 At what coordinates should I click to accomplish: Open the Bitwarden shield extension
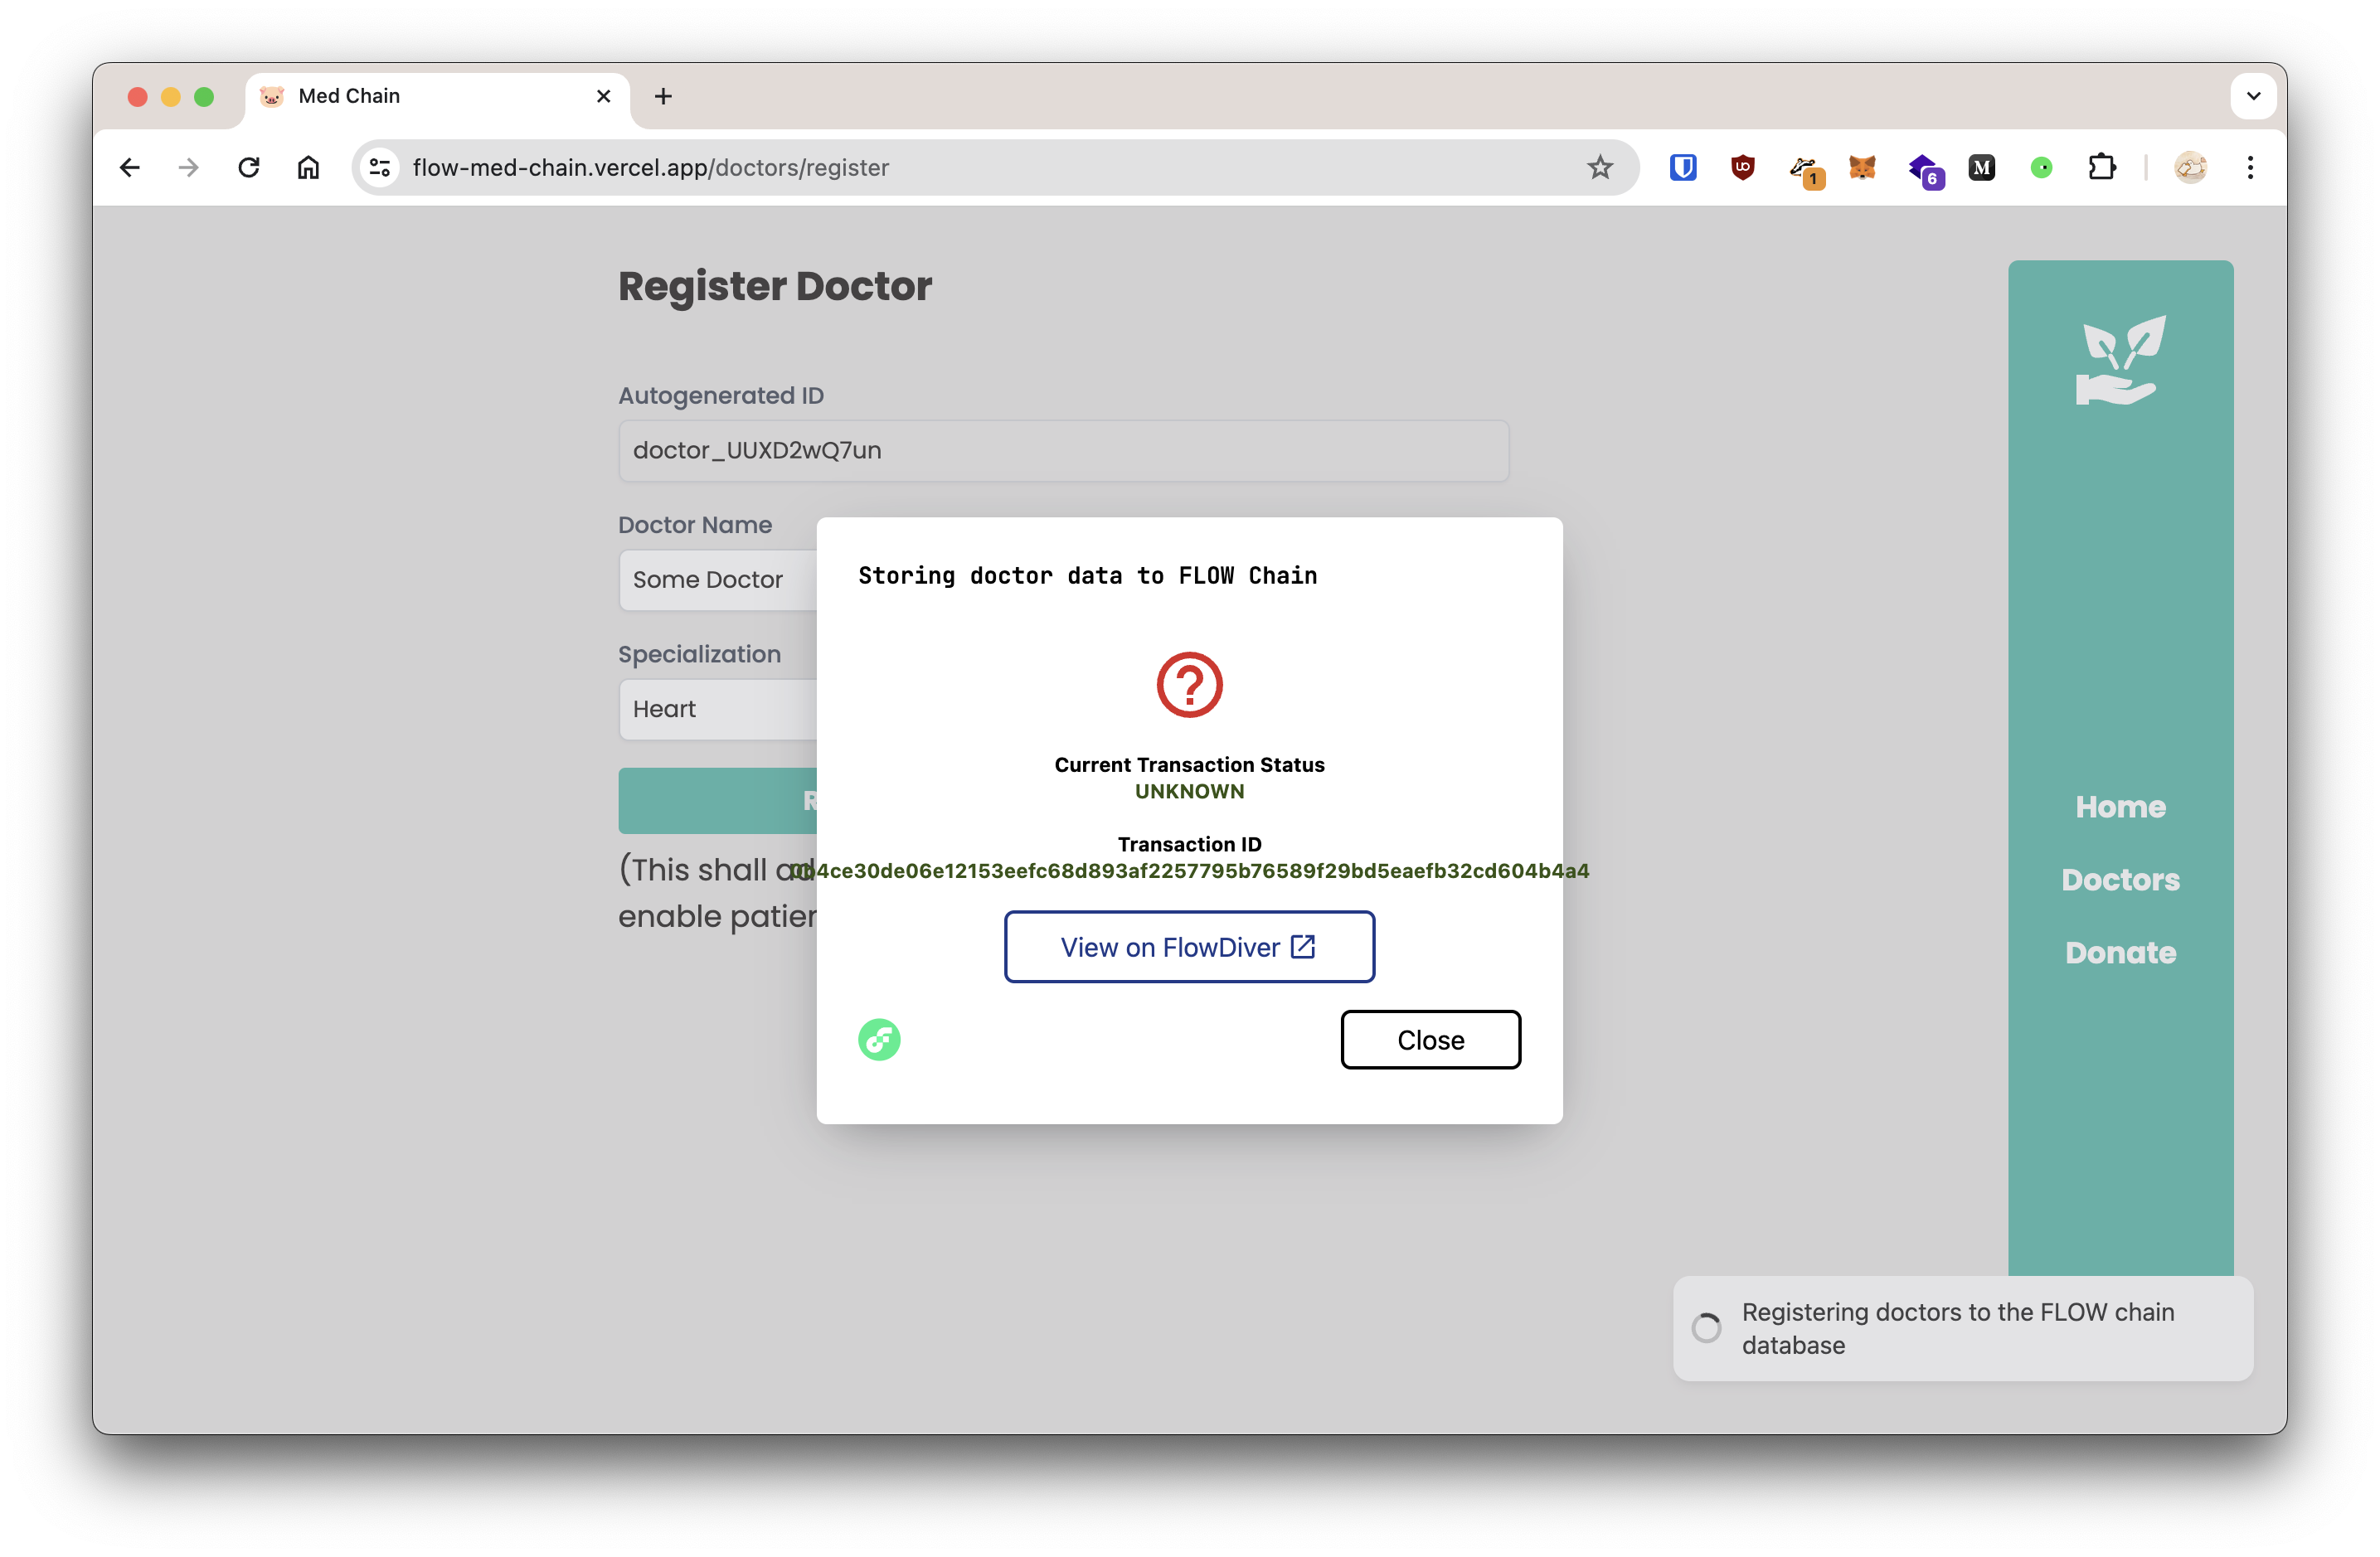coord(1683,168)
